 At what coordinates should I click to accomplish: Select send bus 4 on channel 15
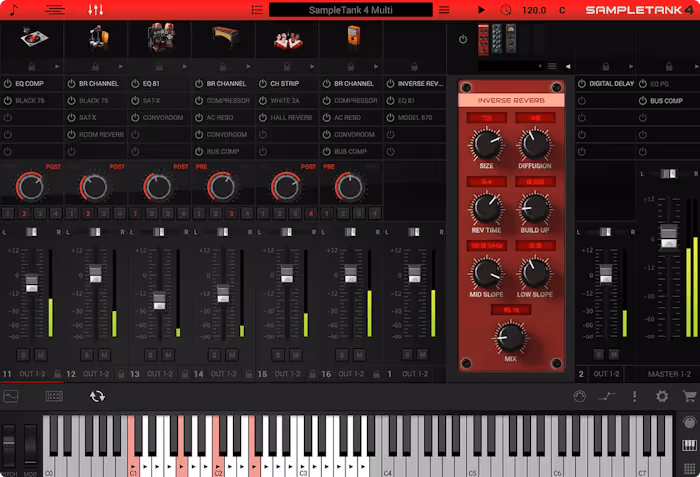pyautogui.click(x=311, y=213)
